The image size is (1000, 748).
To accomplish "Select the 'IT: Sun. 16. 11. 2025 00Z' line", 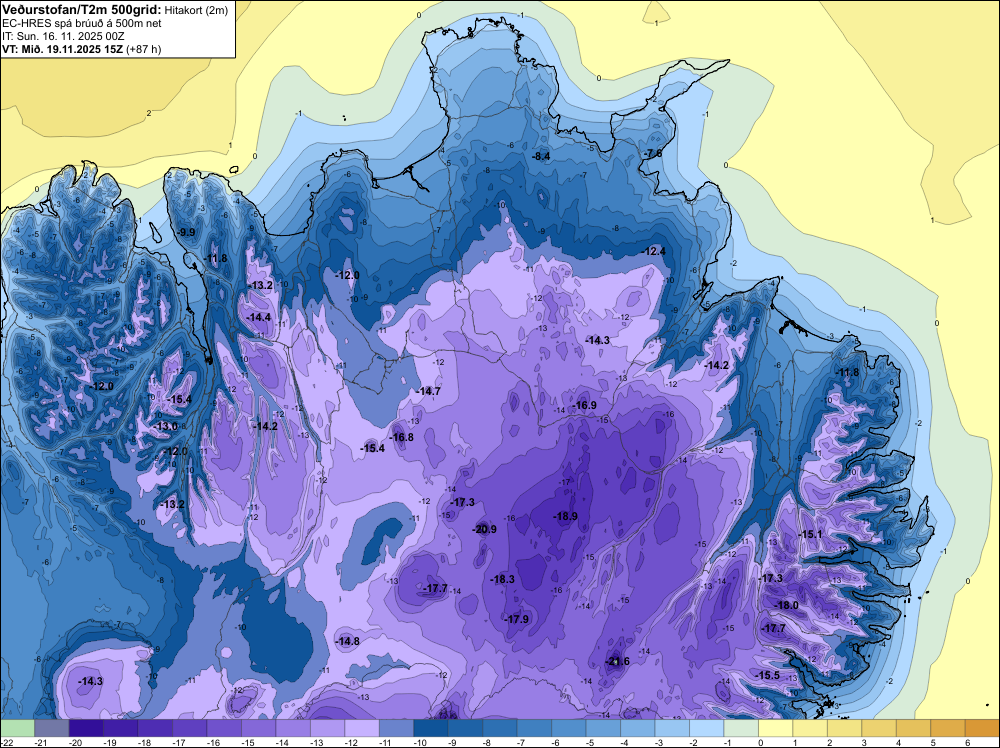I will [63, 36].
